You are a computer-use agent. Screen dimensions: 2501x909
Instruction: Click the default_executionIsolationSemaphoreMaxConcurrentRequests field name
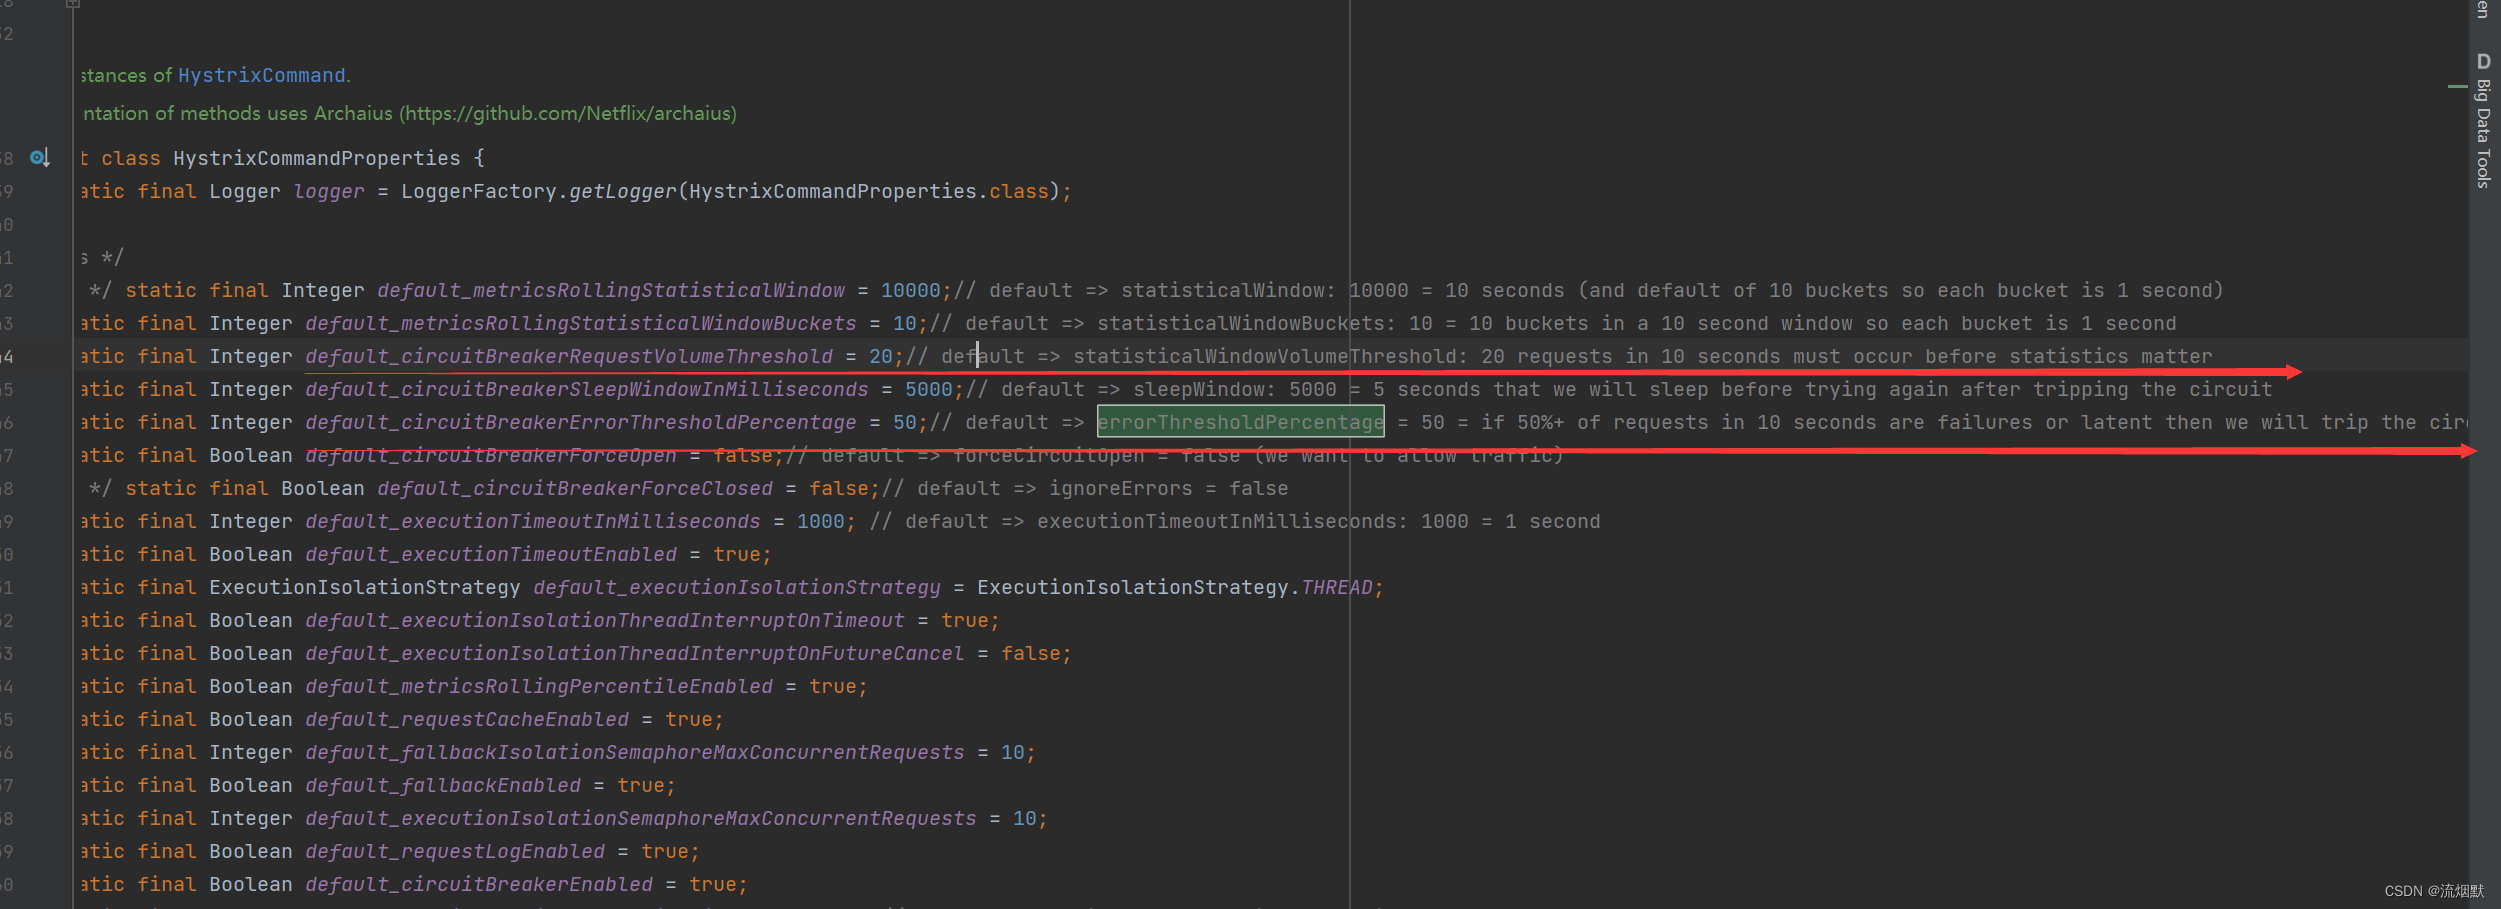click(x=641, y=818)
